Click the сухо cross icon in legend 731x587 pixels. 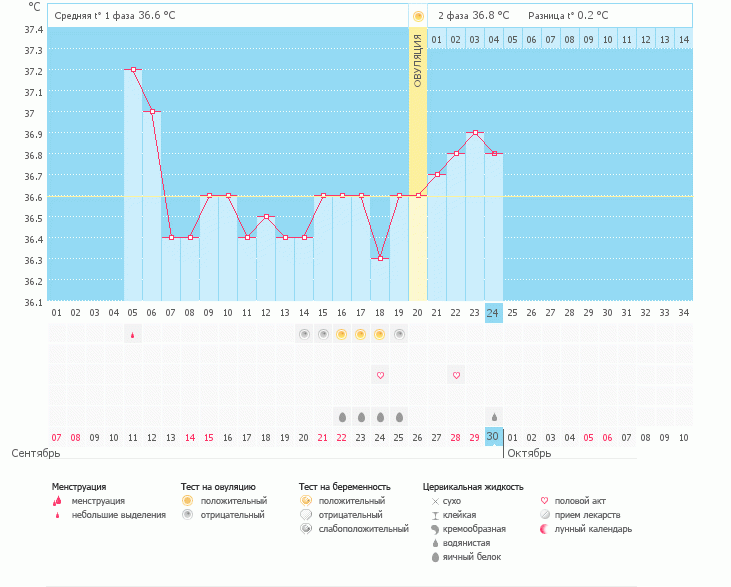tap(435, 501)
